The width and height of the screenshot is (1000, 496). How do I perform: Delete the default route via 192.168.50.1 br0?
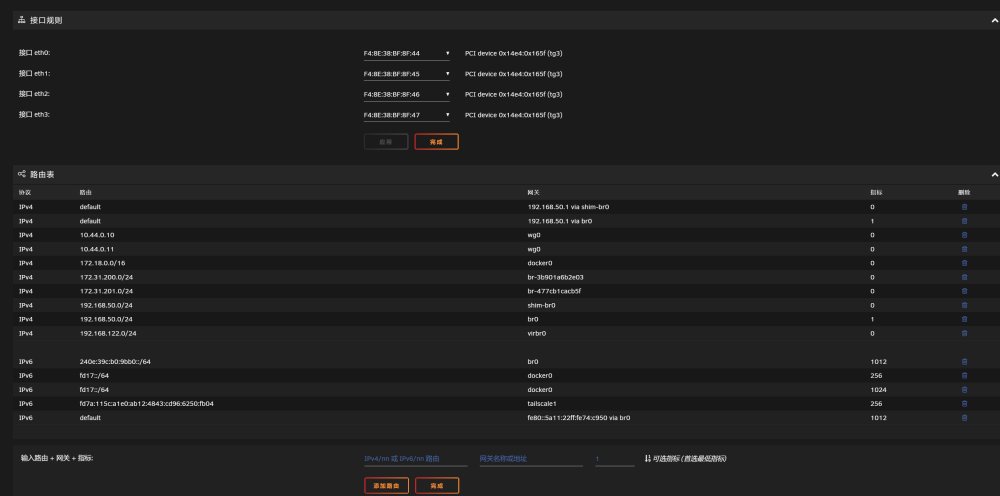tap(964, 221)
